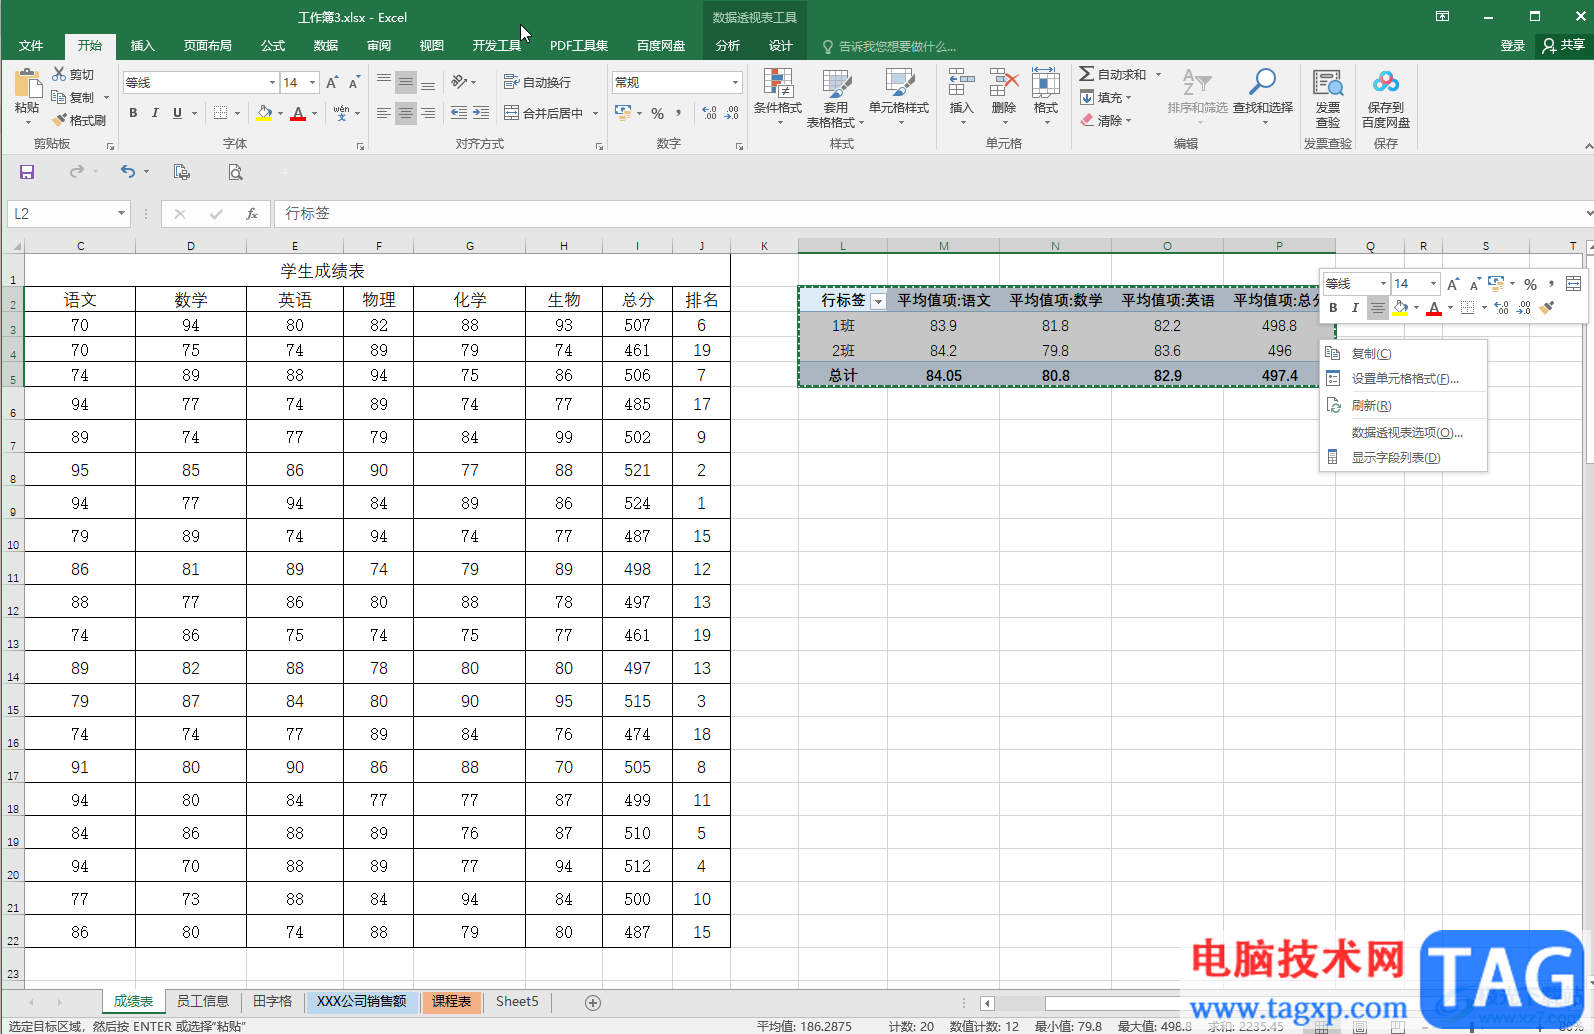Click the Name Box showing L2
Screen dimensions: 1594x1034
tap(60, 213)
